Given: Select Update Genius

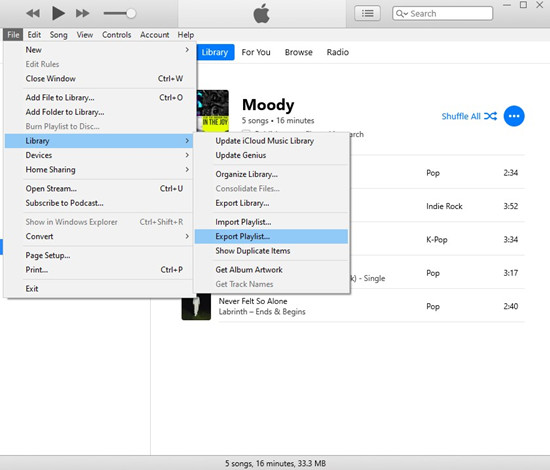Looking at the screenshot, I should pos(271,155).
